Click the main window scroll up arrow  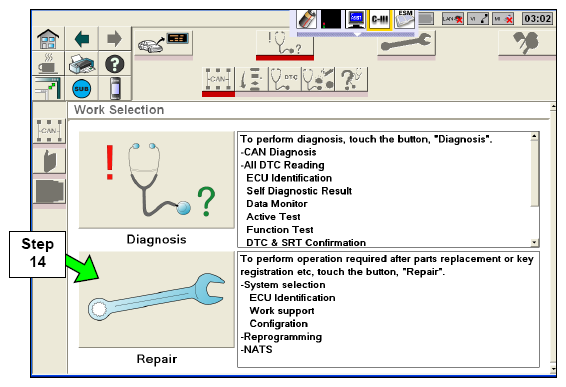(x=553, y=106)
